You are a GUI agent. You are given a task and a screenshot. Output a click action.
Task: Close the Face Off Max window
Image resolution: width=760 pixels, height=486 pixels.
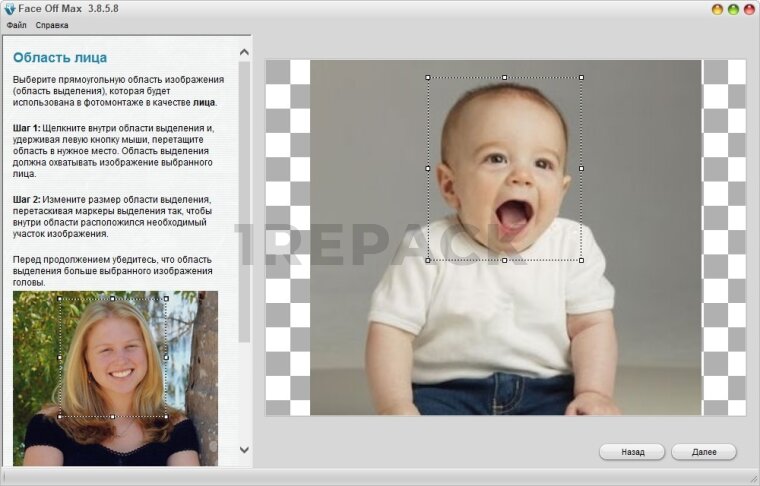[748, 9]
